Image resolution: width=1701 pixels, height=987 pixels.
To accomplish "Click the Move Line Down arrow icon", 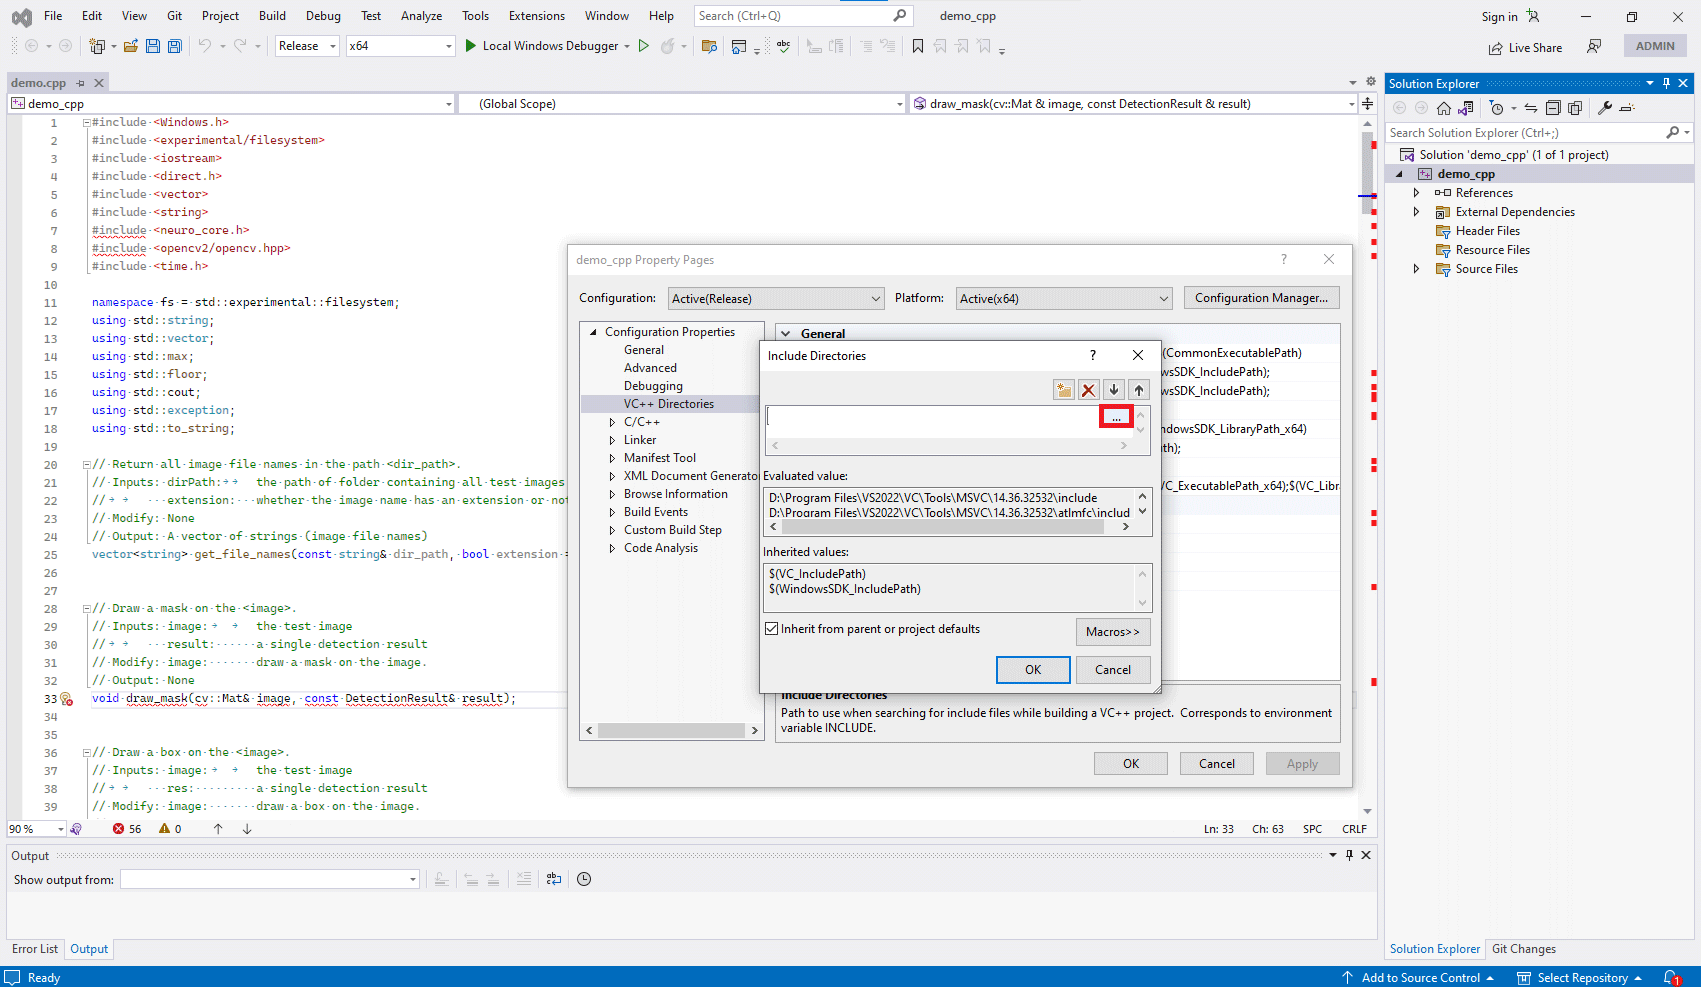I will 1114,390.
